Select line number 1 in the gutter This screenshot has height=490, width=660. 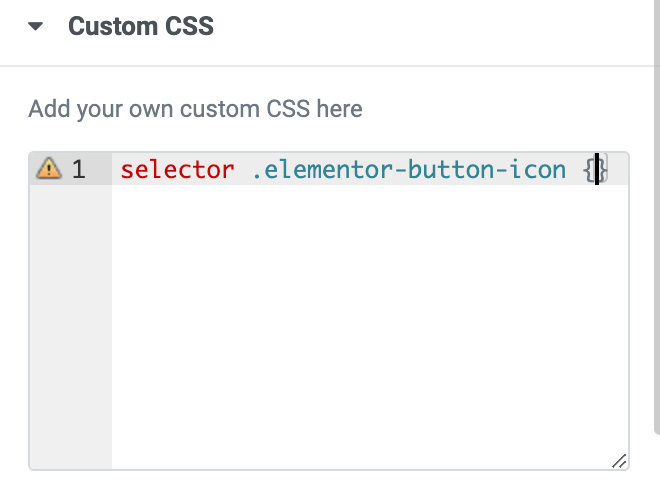point(78,169)
